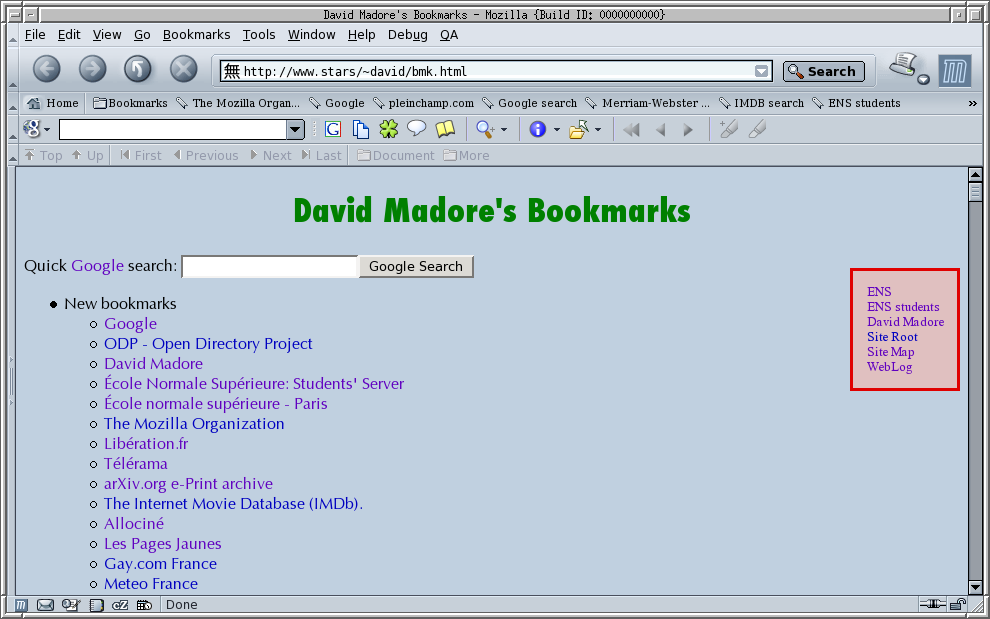Open the Bookmarks menu

pos(196,34)
